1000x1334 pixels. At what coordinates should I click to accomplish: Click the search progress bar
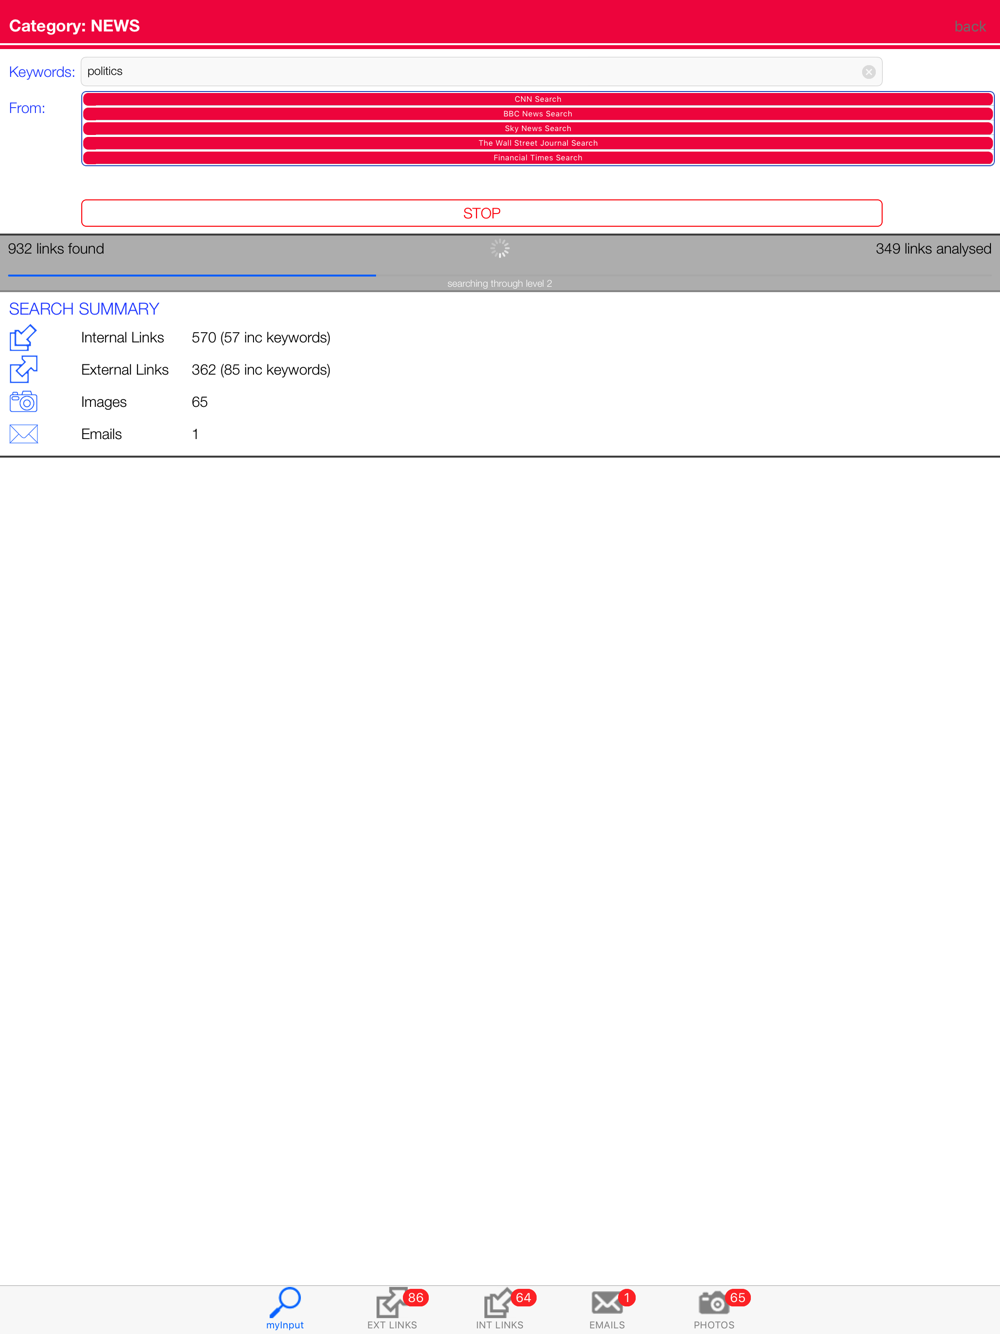pyautogui.click(x=500, y=274)
